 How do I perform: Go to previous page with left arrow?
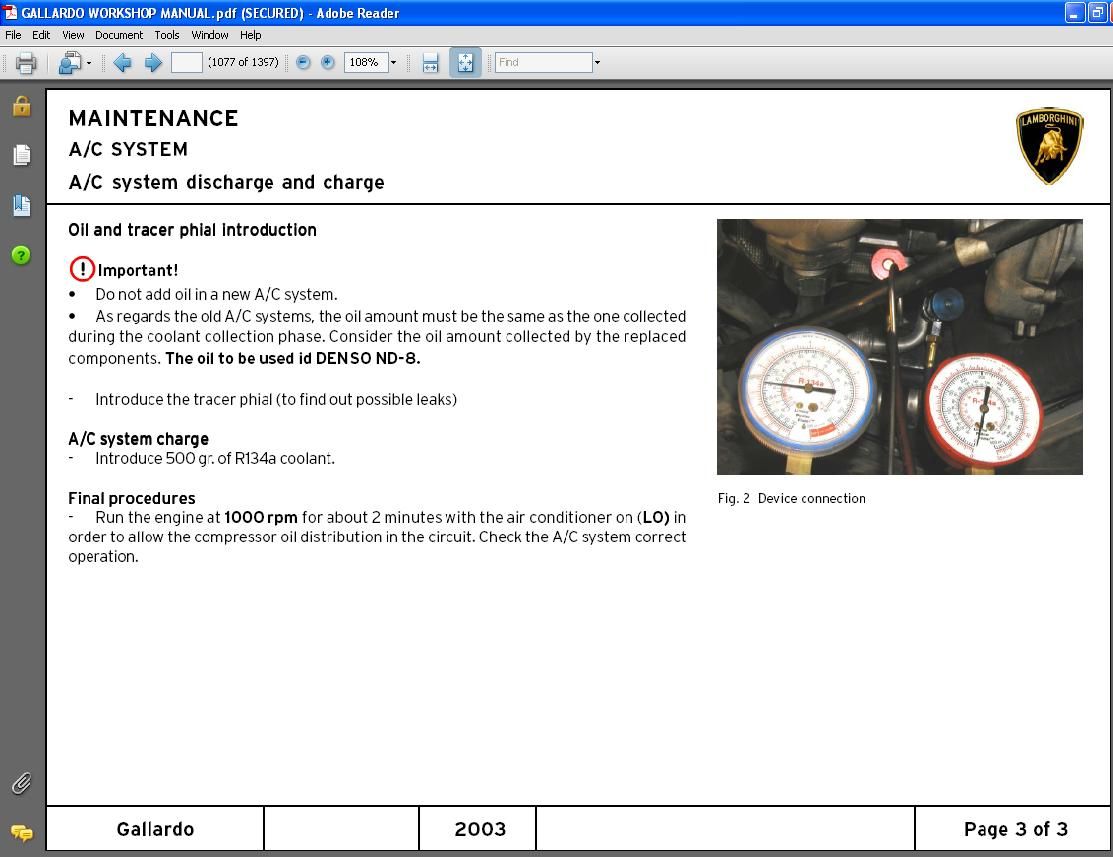coord(122,63)
